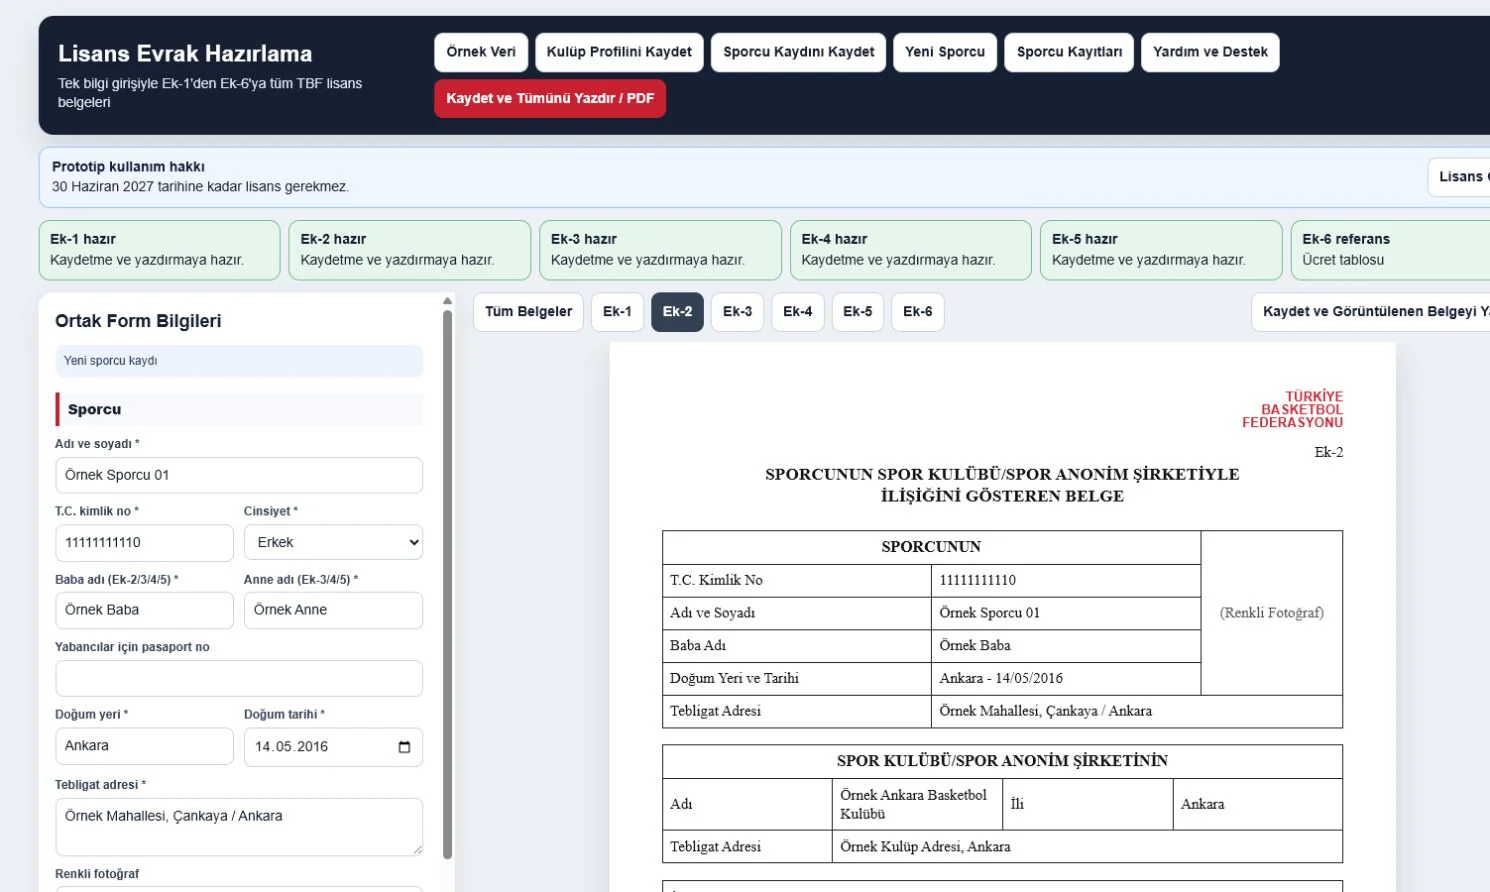
Task: Save athlete record with Sporcu Kaydını Kaydet
Action: [x=798, y=52]
